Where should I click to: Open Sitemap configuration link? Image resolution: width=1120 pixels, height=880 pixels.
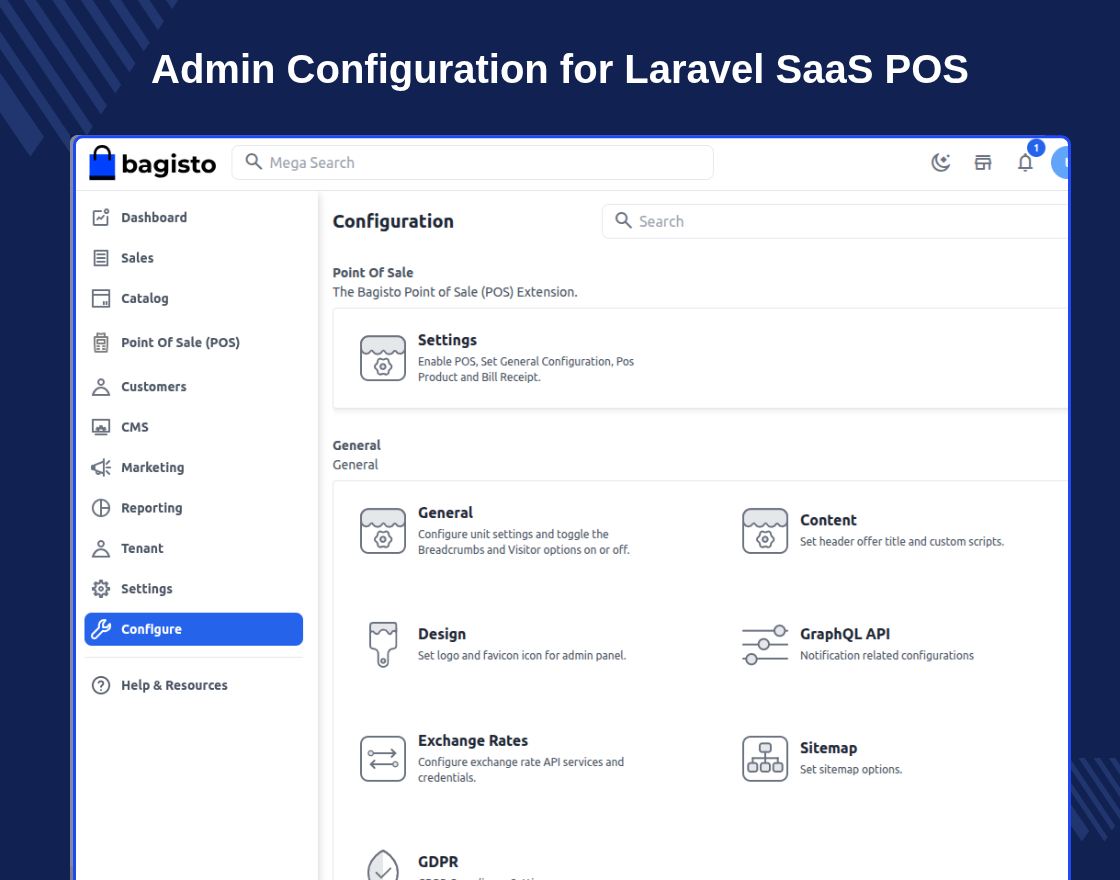pos(829,748)
